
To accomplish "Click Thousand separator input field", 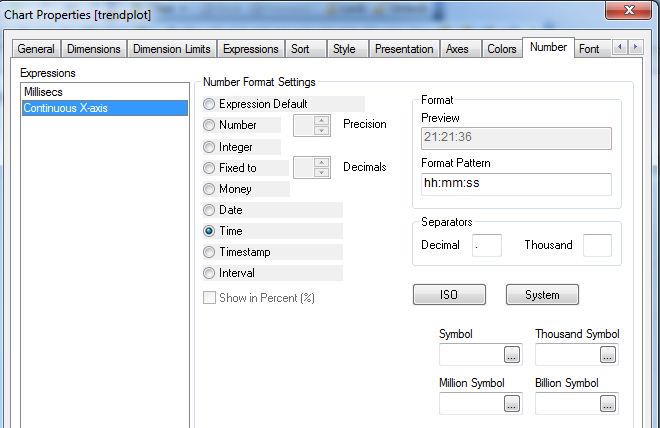I will [597, 245].
